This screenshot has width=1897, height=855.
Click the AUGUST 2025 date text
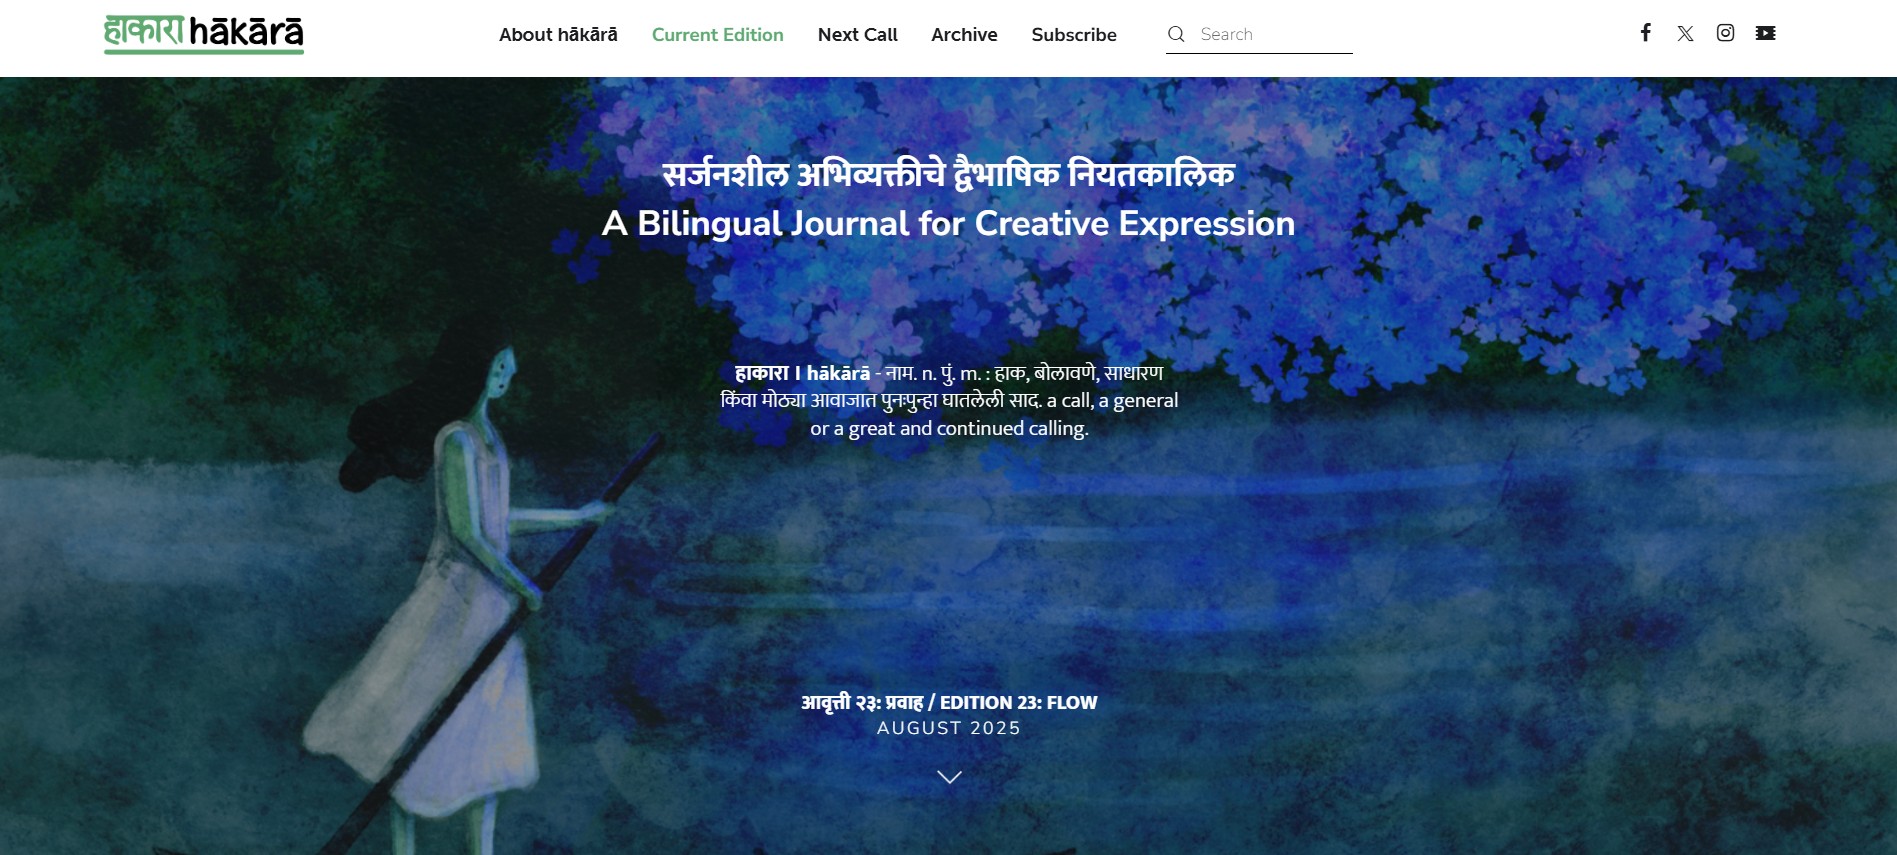point(949,728)
